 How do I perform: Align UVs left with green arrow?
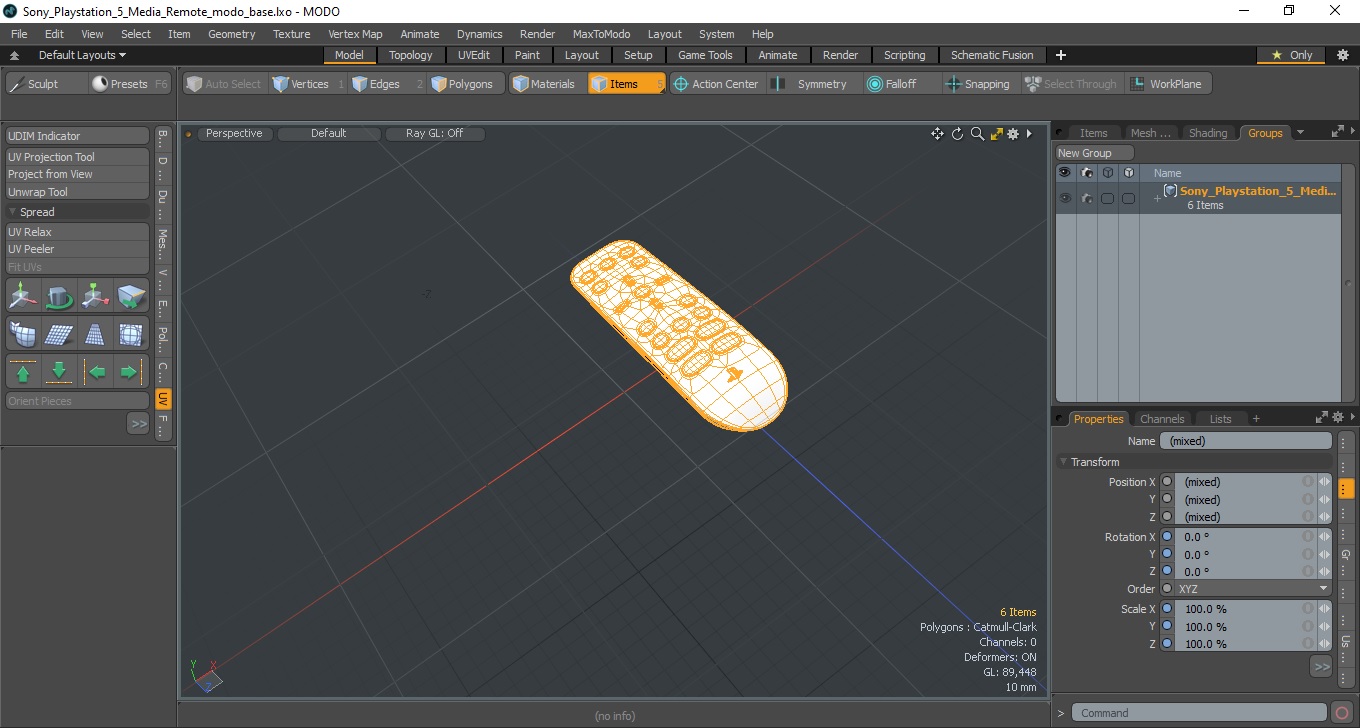coord(96,372)
